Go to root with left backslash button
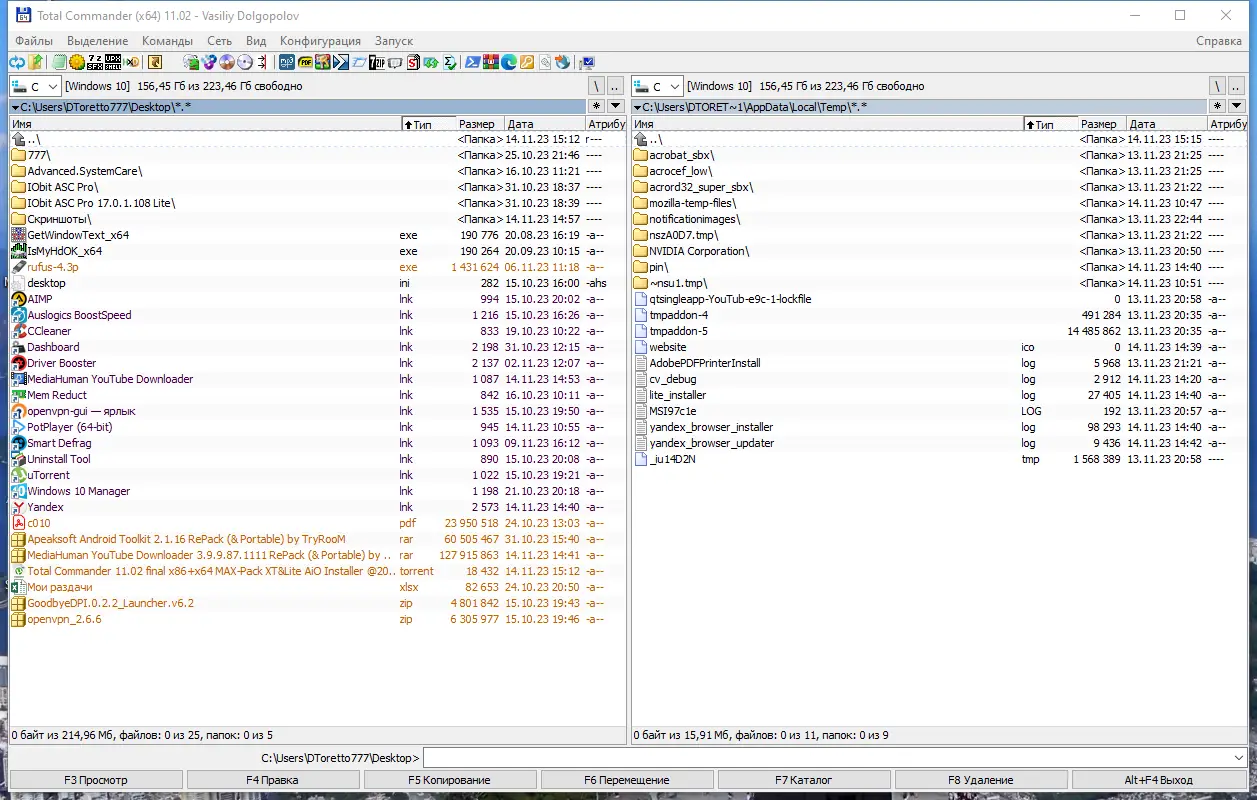The height and width of the screenshot is (800, 1257). click(x=597, y=87)
